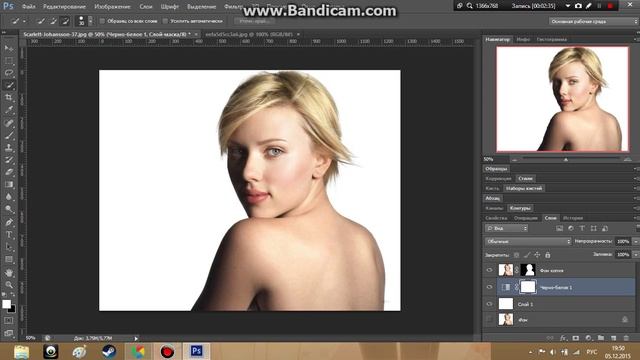
Task: Open the 'Шрифт' menu
Action: pyautogui.click(x=169, y=7)
